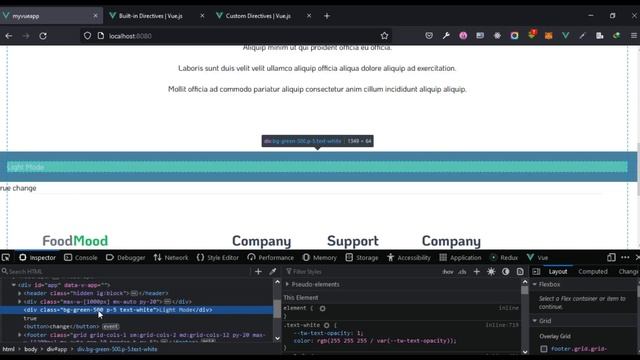Image resolution: width=640 pixels, height=360 pixels.
Task: Collapse the div#app node
Action: (14, 285)
